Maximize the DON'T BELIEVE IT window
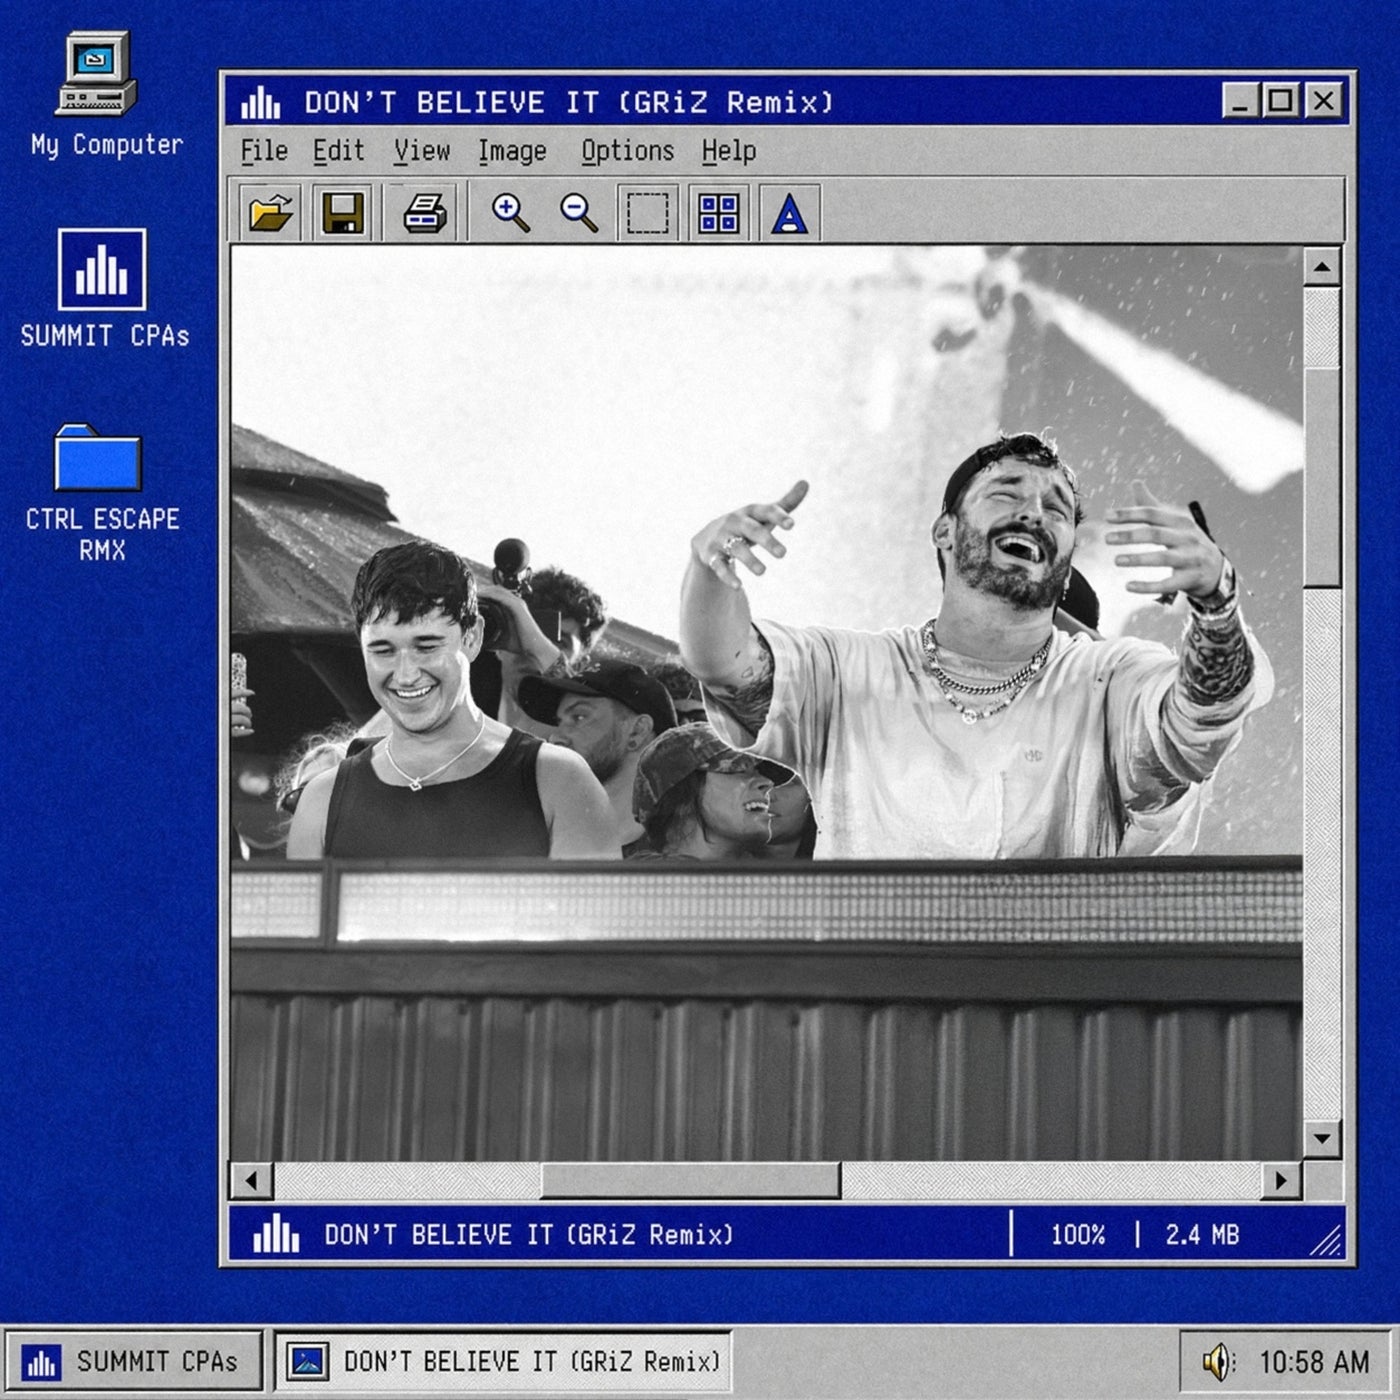 (x=1280, y=101)
